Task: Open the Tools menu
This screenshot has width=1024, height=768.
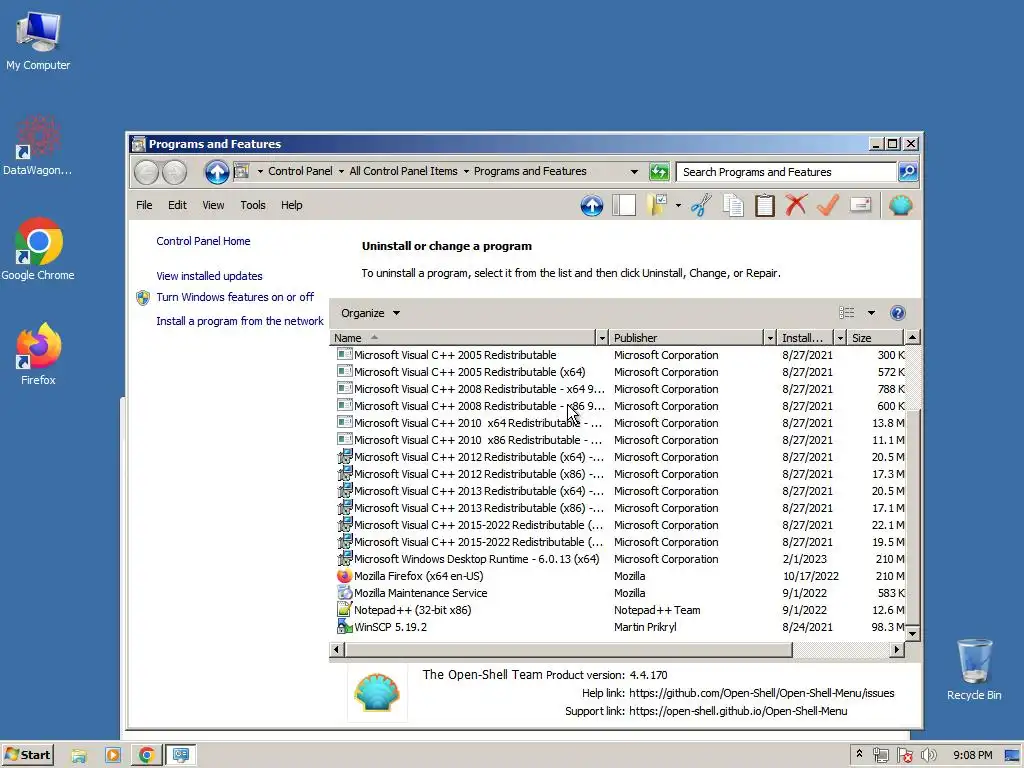Action: [x=253, y=205]
